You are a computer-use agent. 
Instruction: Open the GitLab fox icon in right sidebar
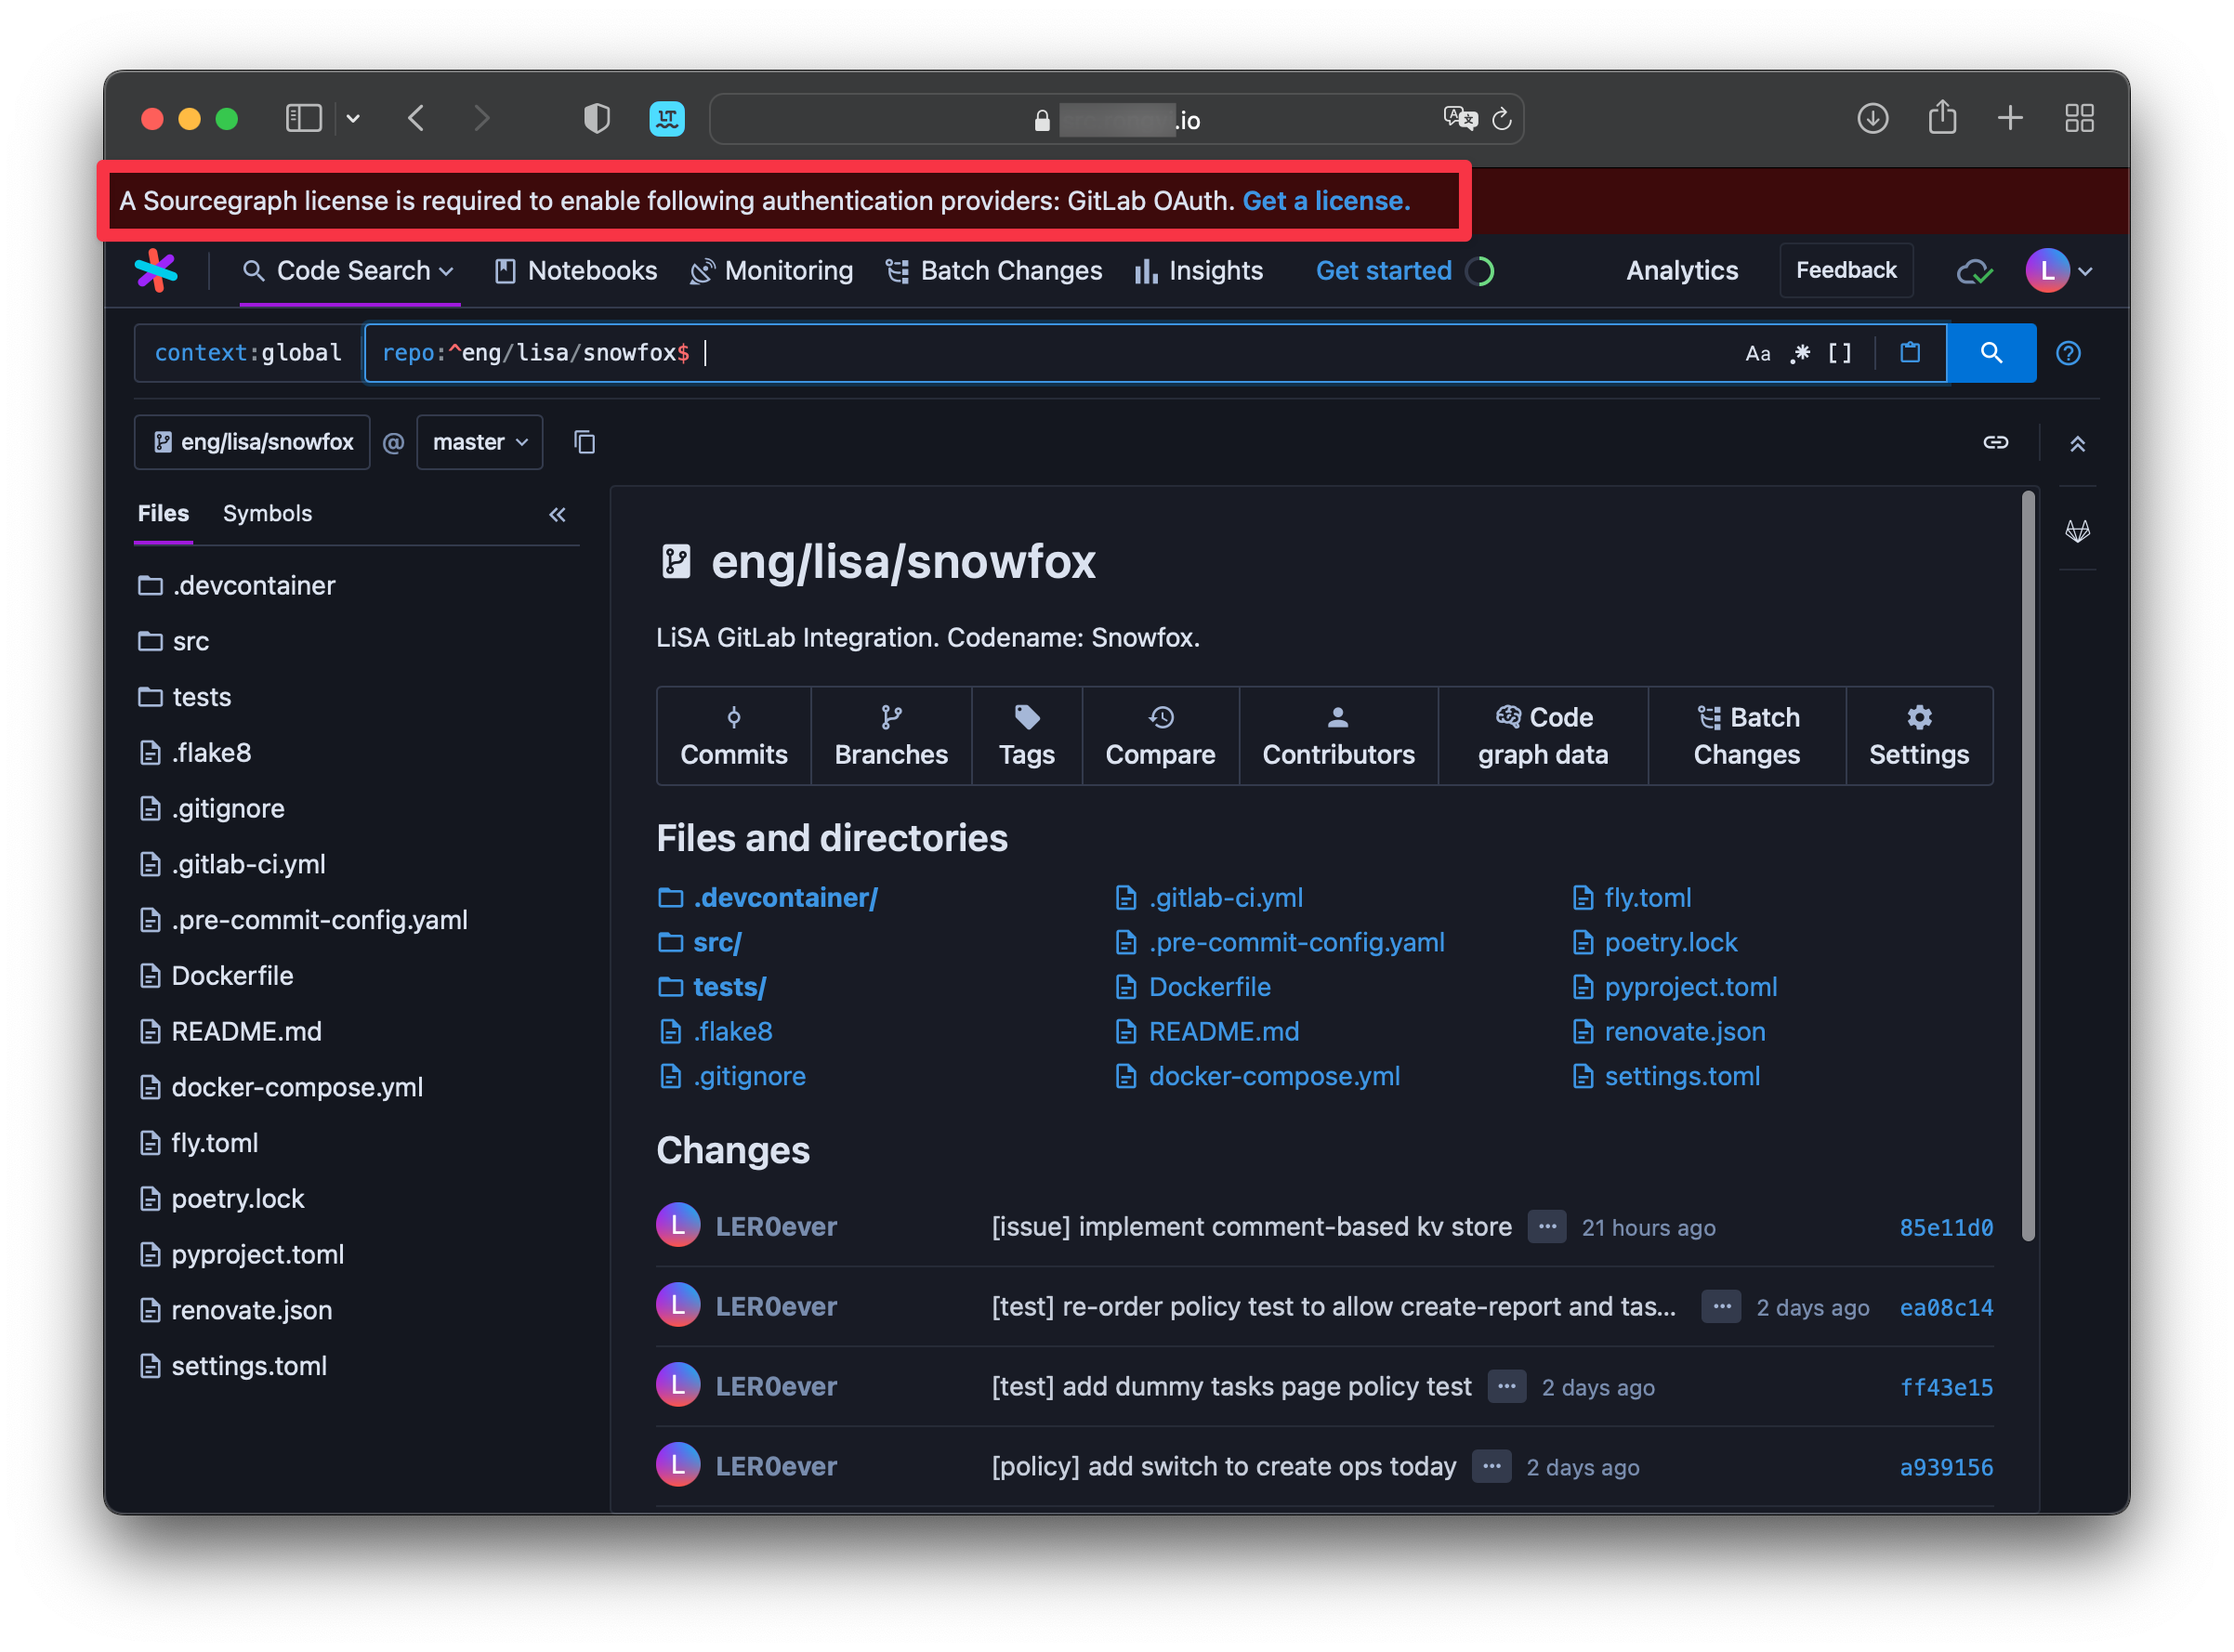(x=2077, y=530)
